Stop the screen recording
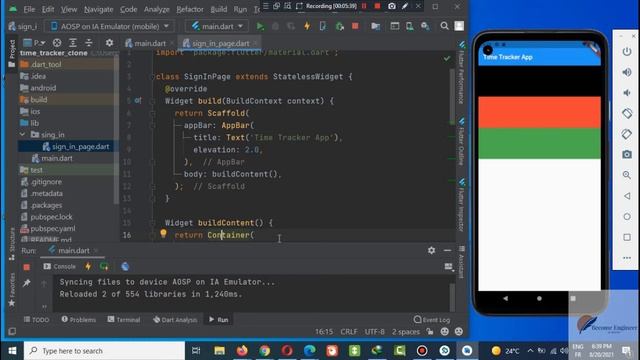The width and height of the screenshot is (640, 360). click(x=377, y=6)
